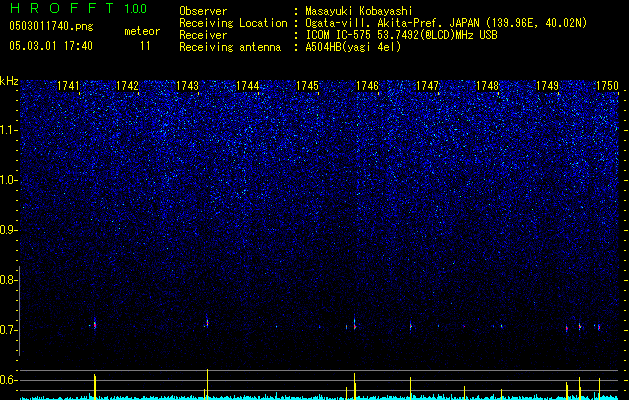
Task: Click the meteor echo just after 1743
Action: tap(207, 321)
